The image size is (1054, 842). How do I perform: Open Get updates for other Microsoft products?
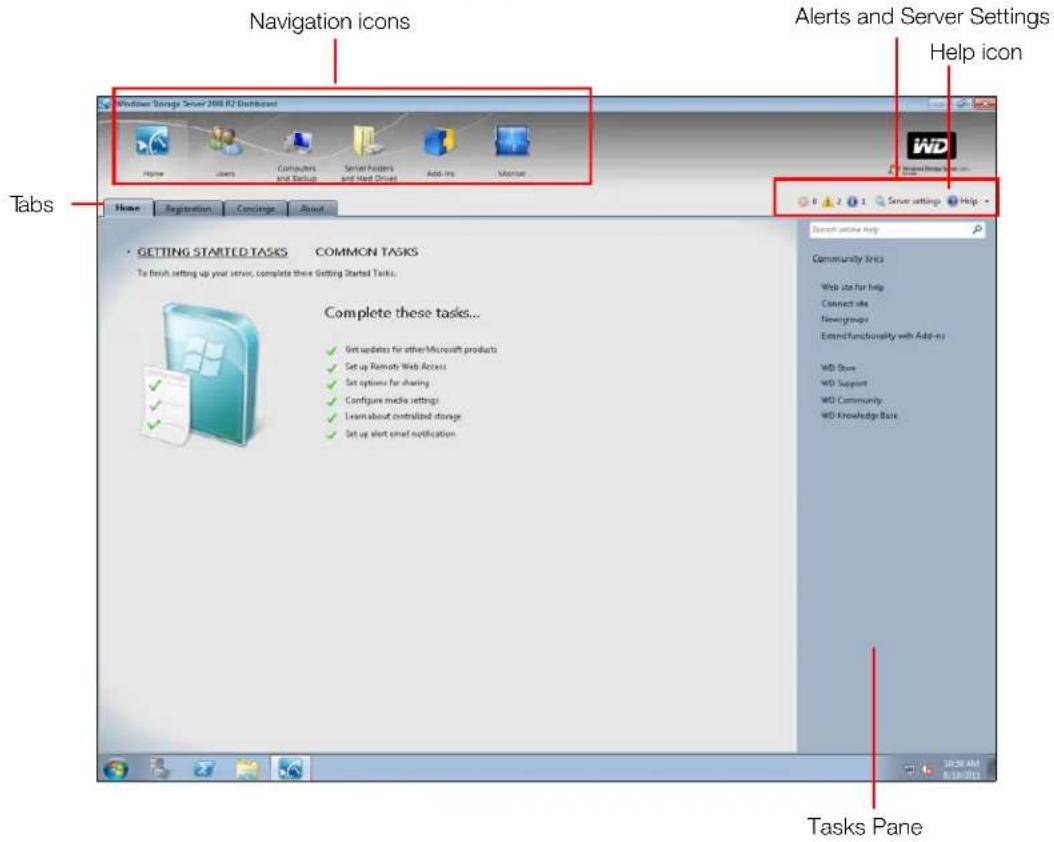click(421, 349)
